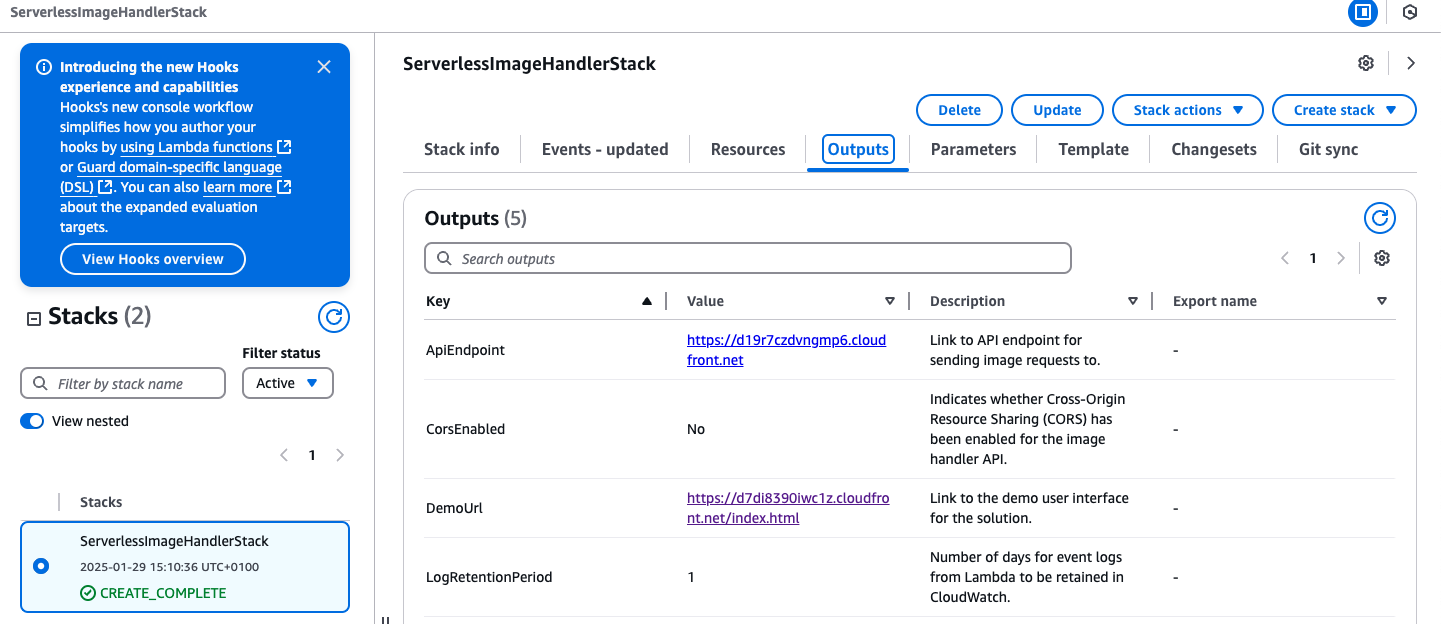Toggle the split panel icon in header

tap(1362, 12)
